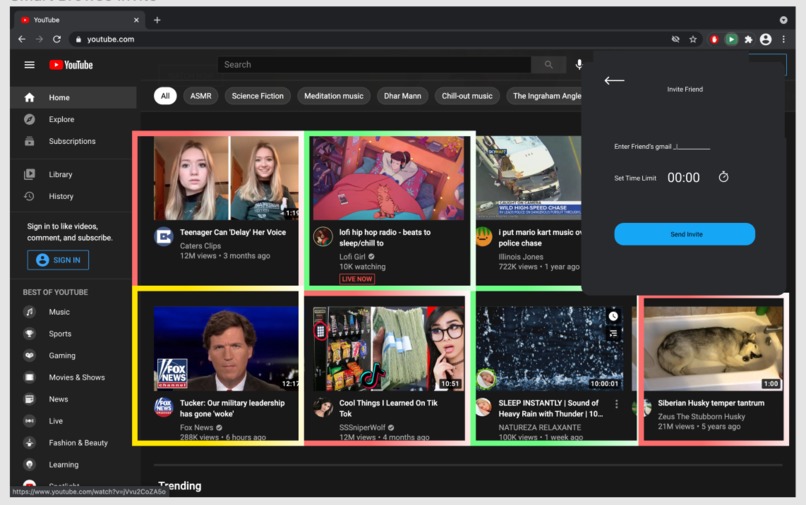Reload the page with refresh icon

pyautogui.click(x=57, y=39)
